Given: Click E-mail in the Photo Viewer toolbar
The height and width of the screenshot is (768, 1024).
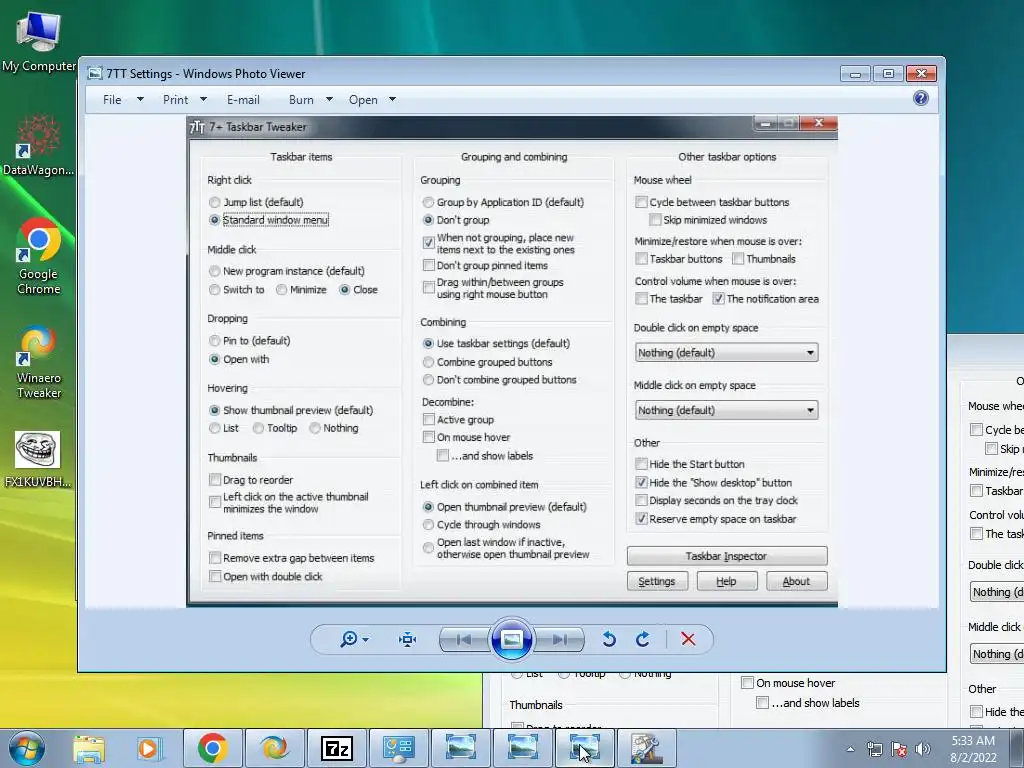Looking at the screenshot, I should (x=243, y=100).
